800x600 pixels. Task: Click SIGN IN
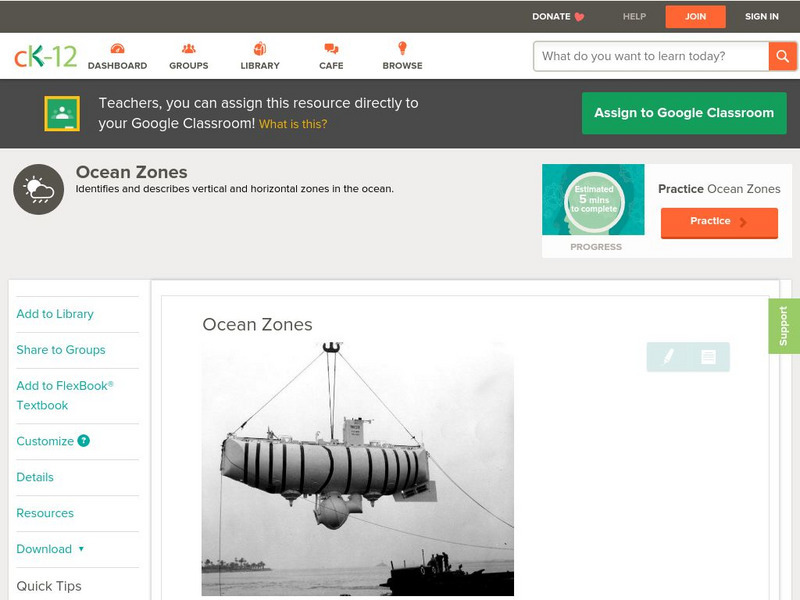pos(762,16)
